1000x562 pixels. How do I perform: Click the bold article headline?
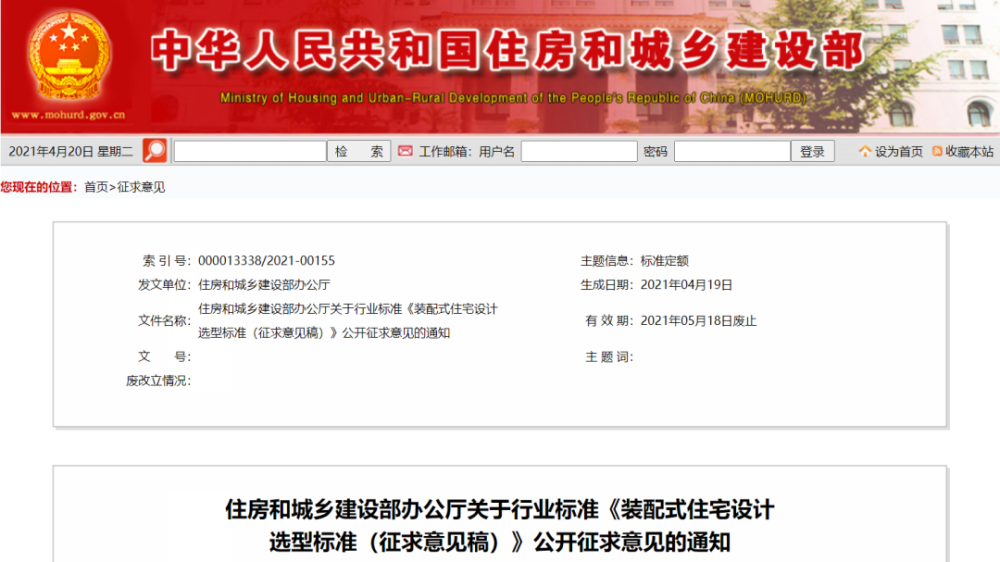500,526
